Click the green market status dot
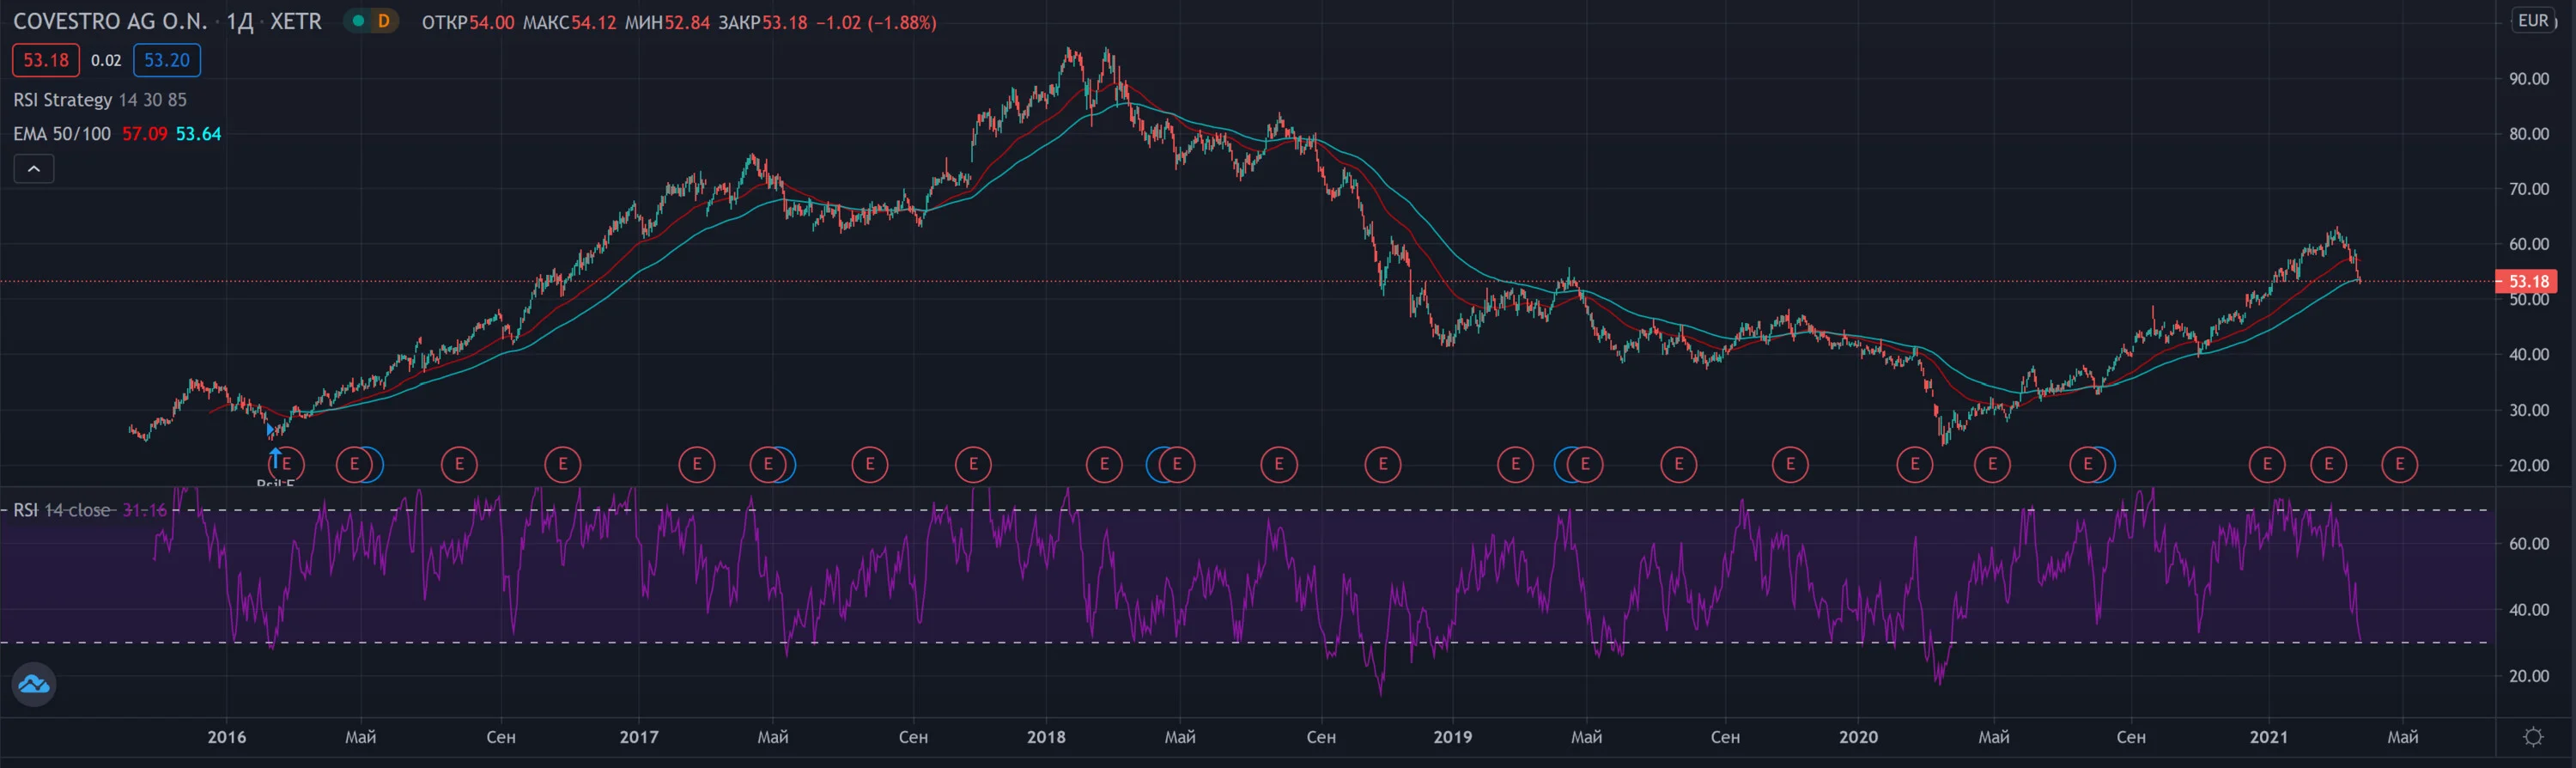The width and height of the screenshot is (2576, 768). (x=358, y=21)
